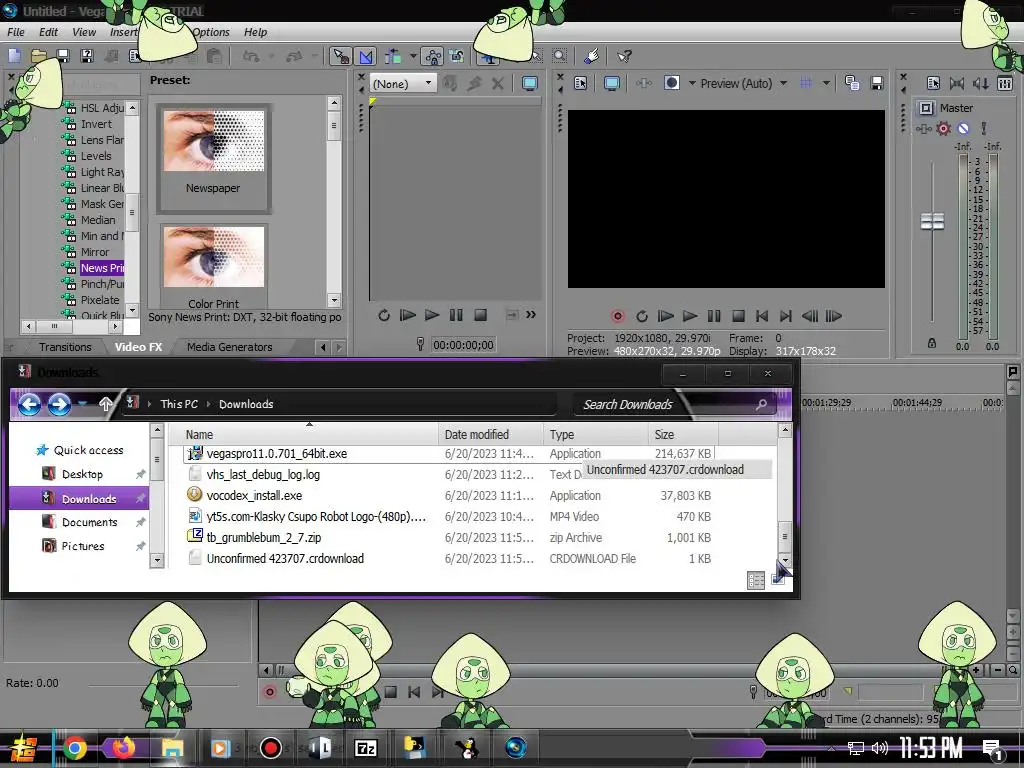1024x768 pixels.
Task: Open Firefox from the taskbar
Action: click(123, 747)
